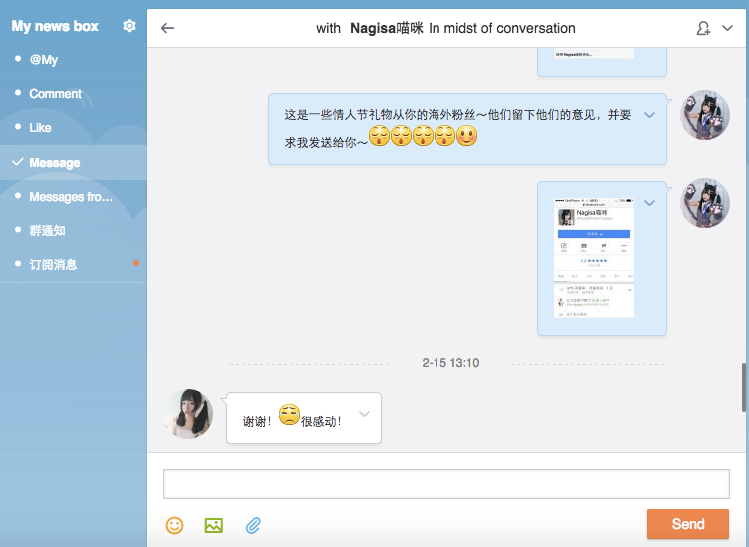
Task: Click the My news box title
Action: click(55, 26)
